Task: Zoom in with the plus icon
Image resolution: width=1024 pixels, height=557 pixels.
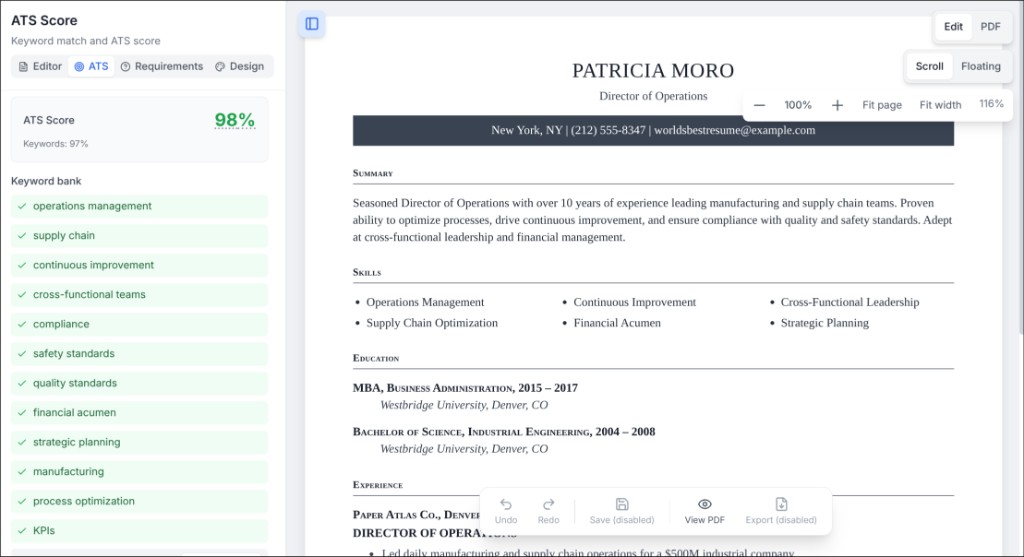Action: tap(837, 105)
